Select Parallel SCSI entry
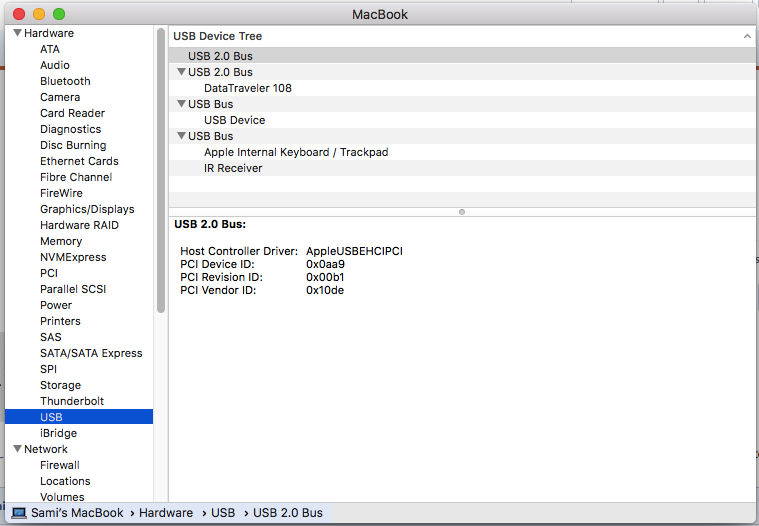 tap(73, 289)
